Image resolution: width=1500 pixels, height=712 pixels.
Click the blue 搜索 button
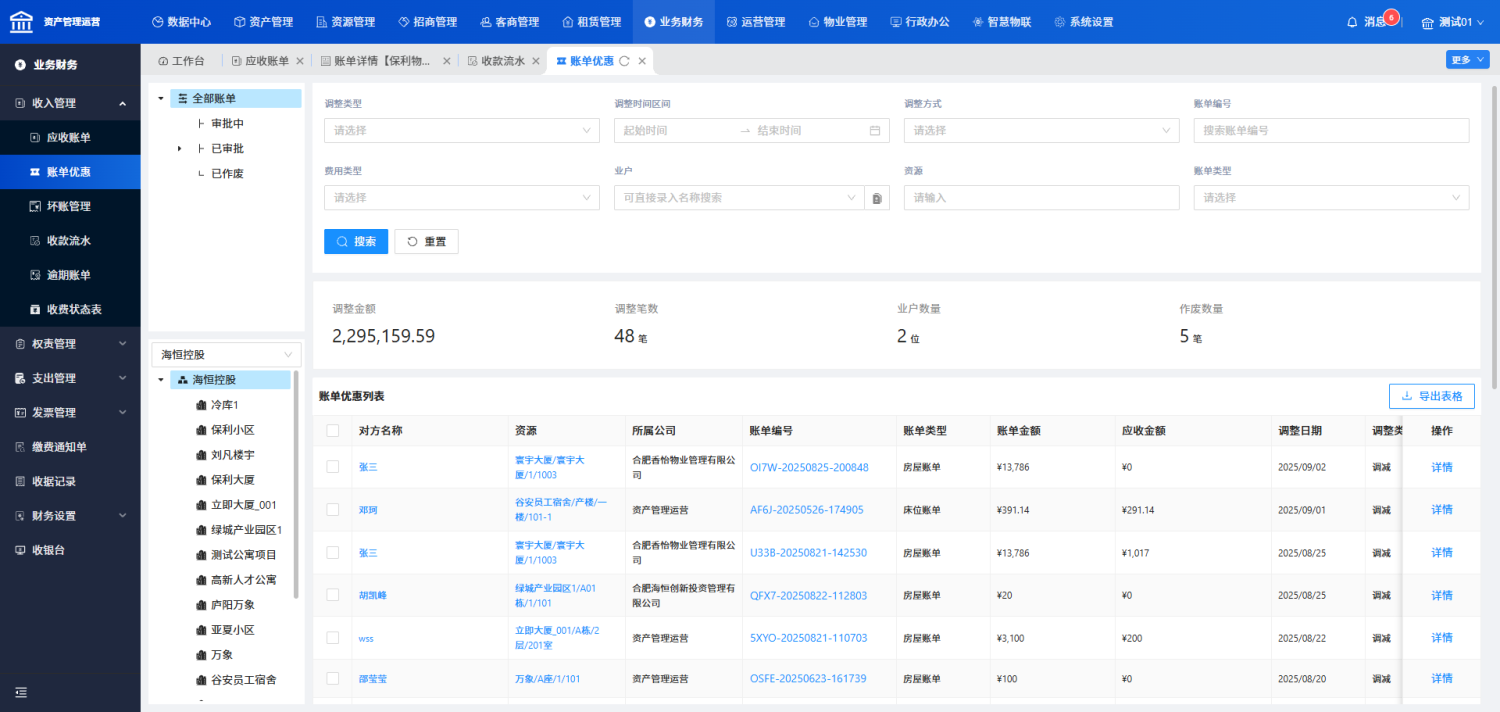[x=356, y=241]
